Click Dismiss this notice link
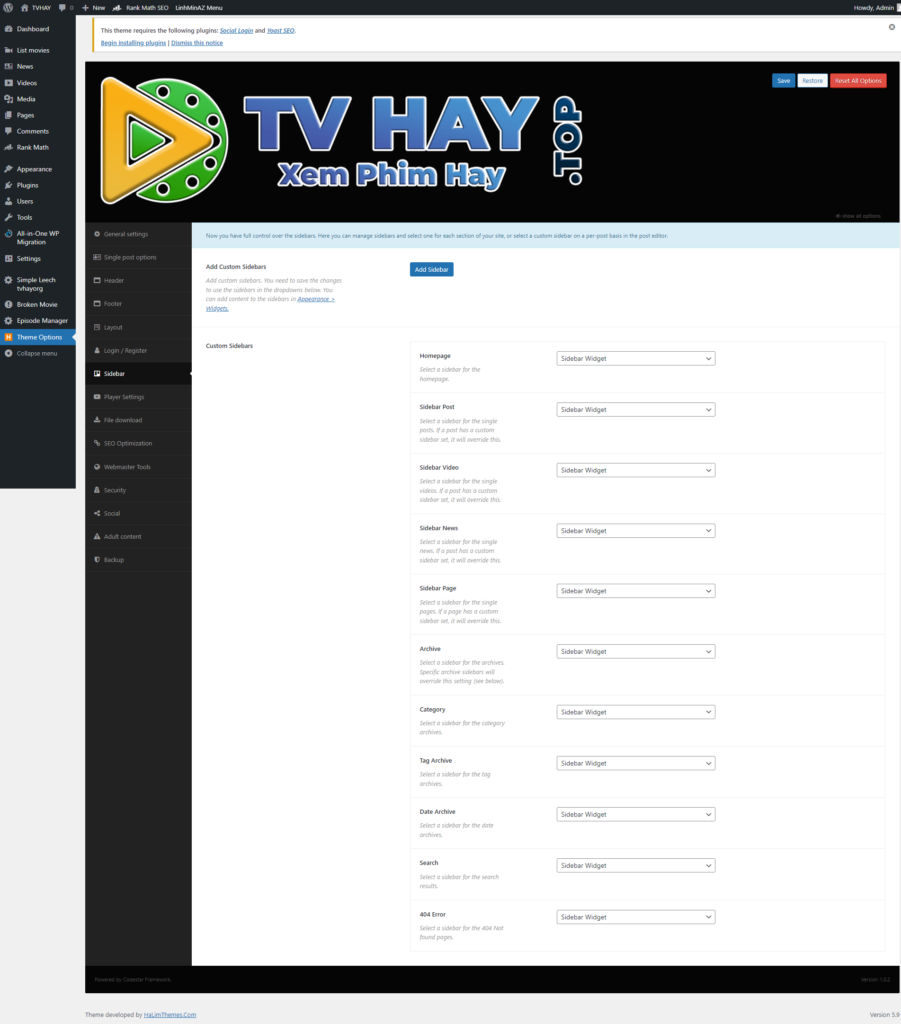 197,43
